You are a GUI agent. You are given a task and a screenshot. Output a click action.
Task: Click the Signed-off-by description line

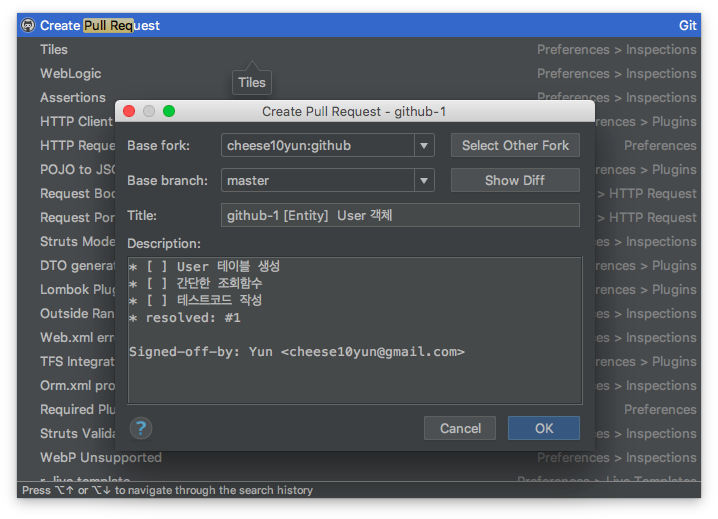point(297,352)
